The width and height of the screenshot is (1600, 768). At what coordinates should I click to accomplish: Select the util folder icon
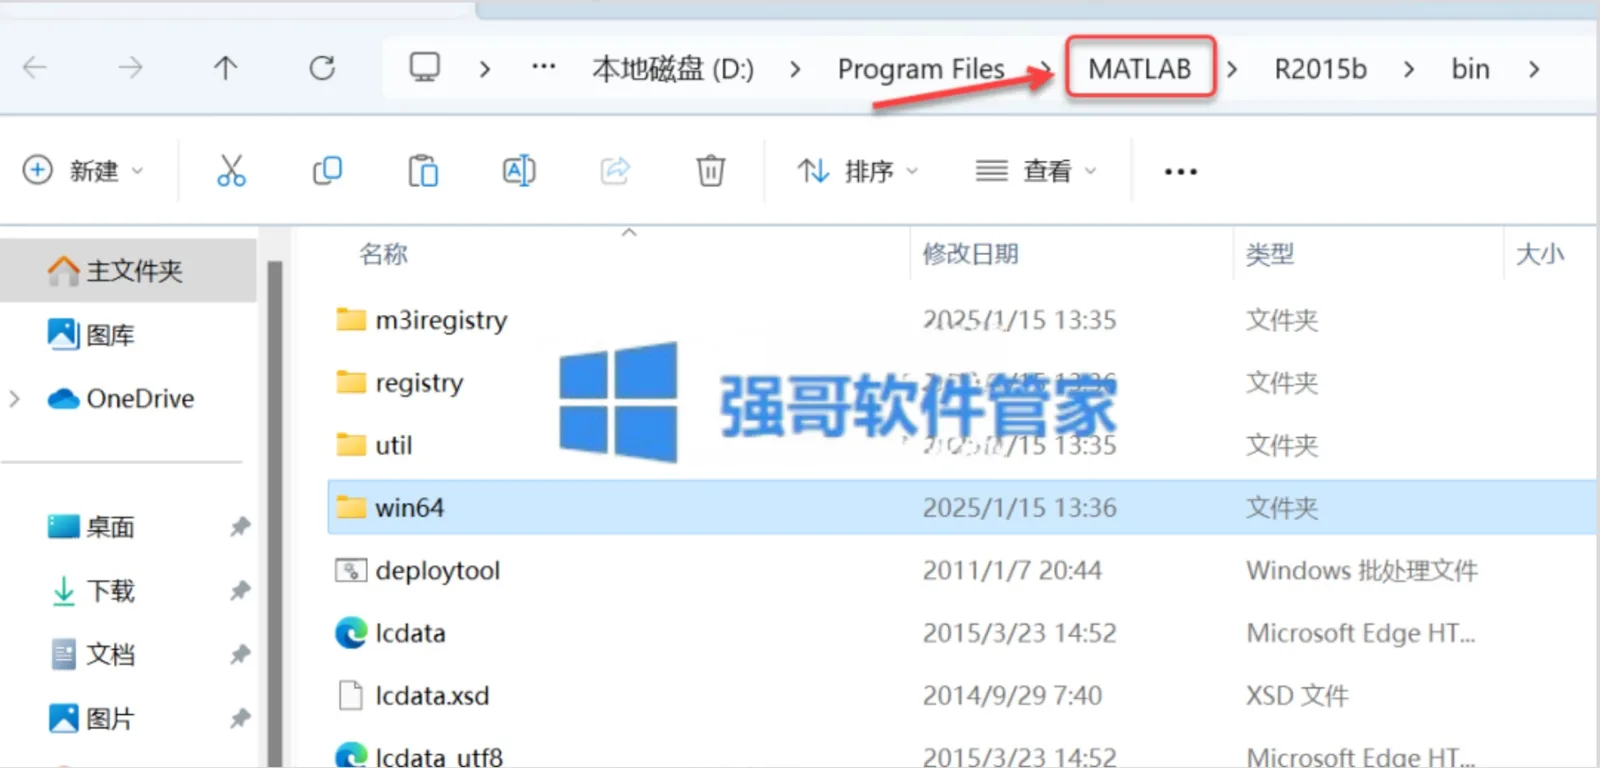(x=351, y=444)
